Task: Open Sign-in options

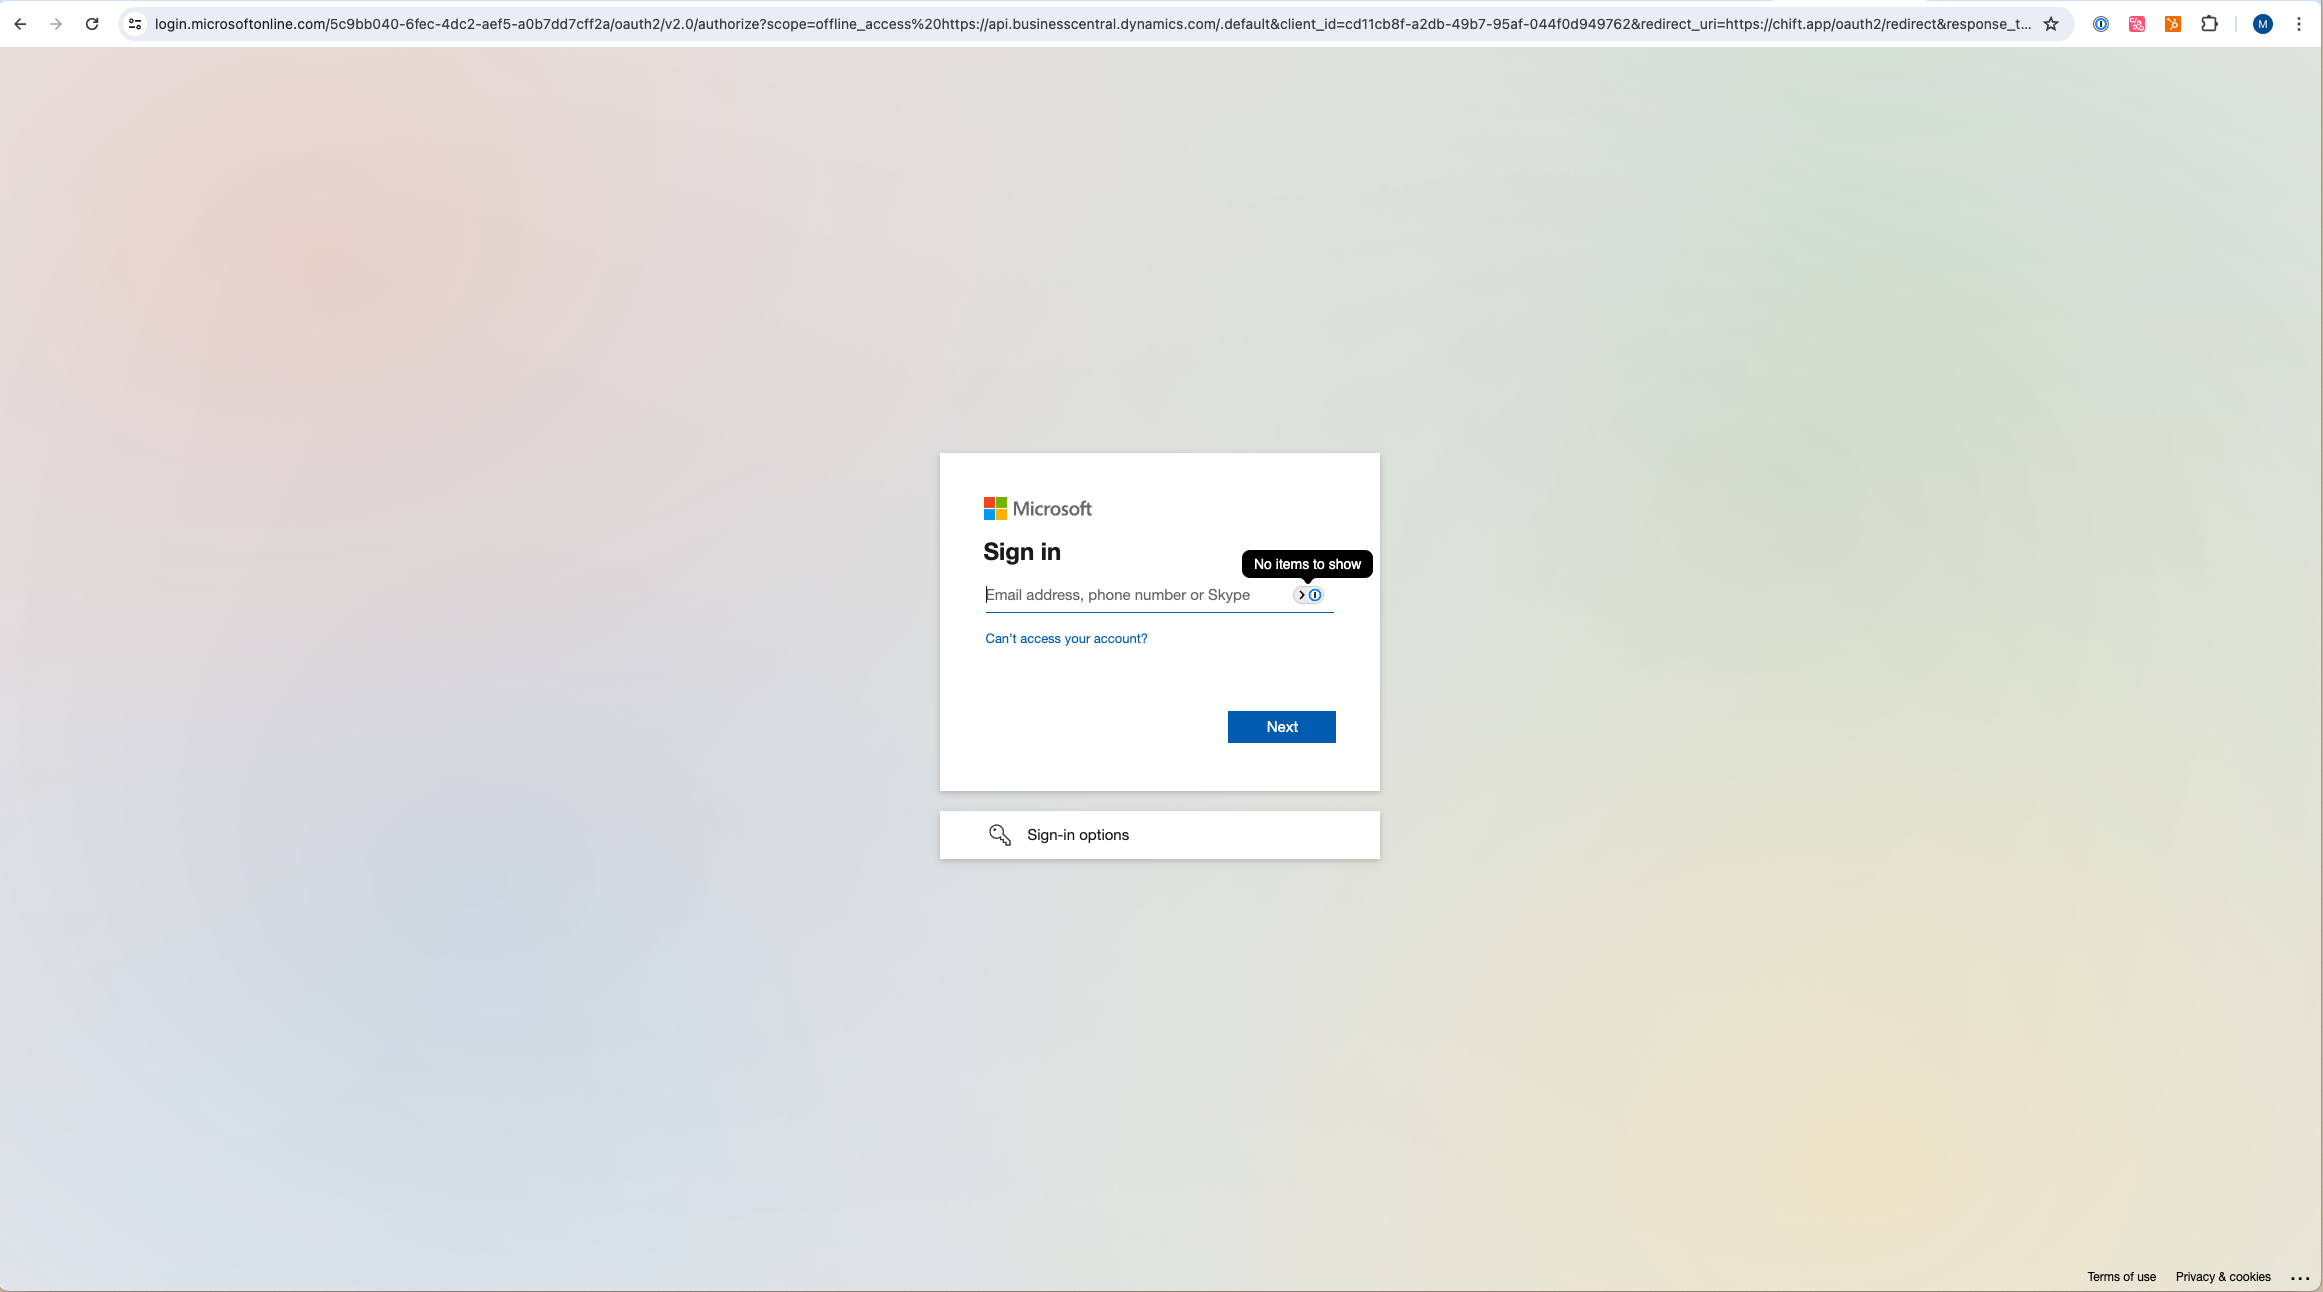Action: [x=1078, y=835]
